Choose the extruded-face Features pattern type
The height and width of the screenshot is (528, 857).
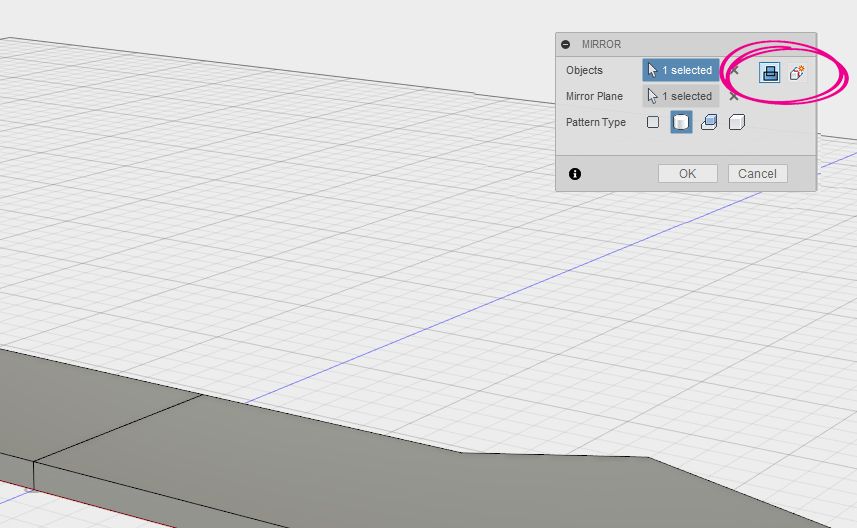pos(709,122)
